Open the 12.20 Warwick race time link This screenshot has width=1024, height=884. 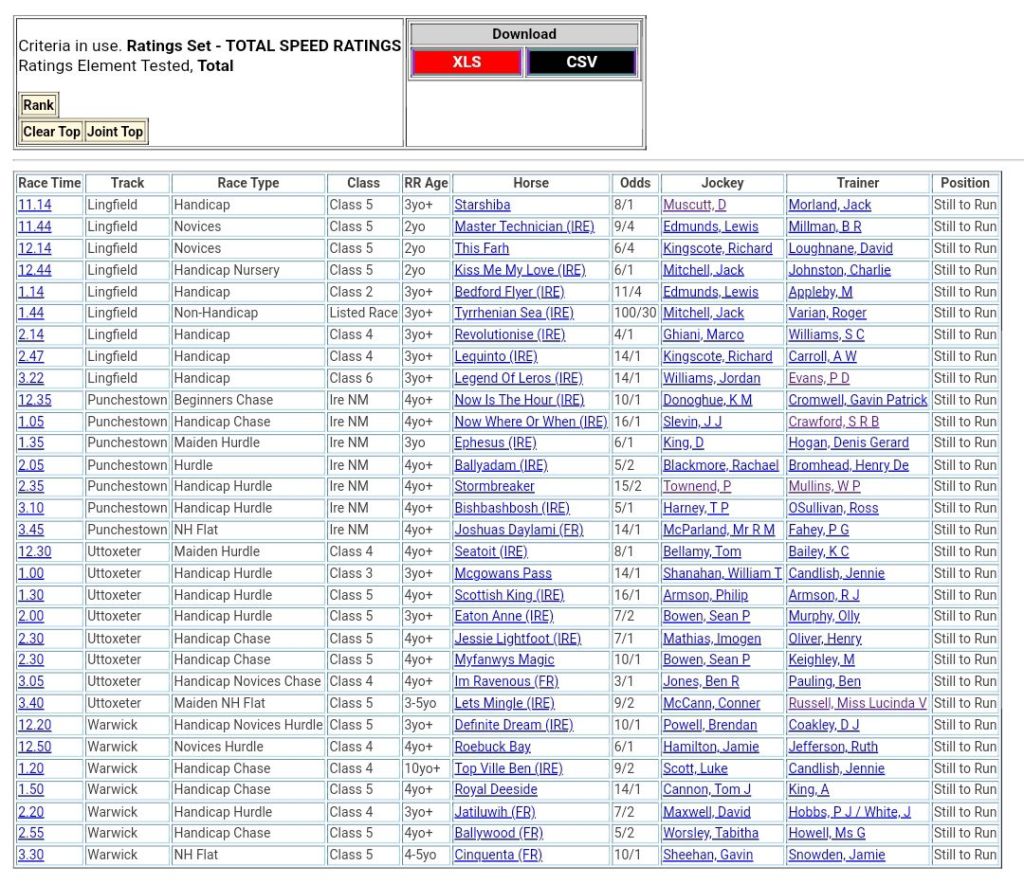(35, 725)
